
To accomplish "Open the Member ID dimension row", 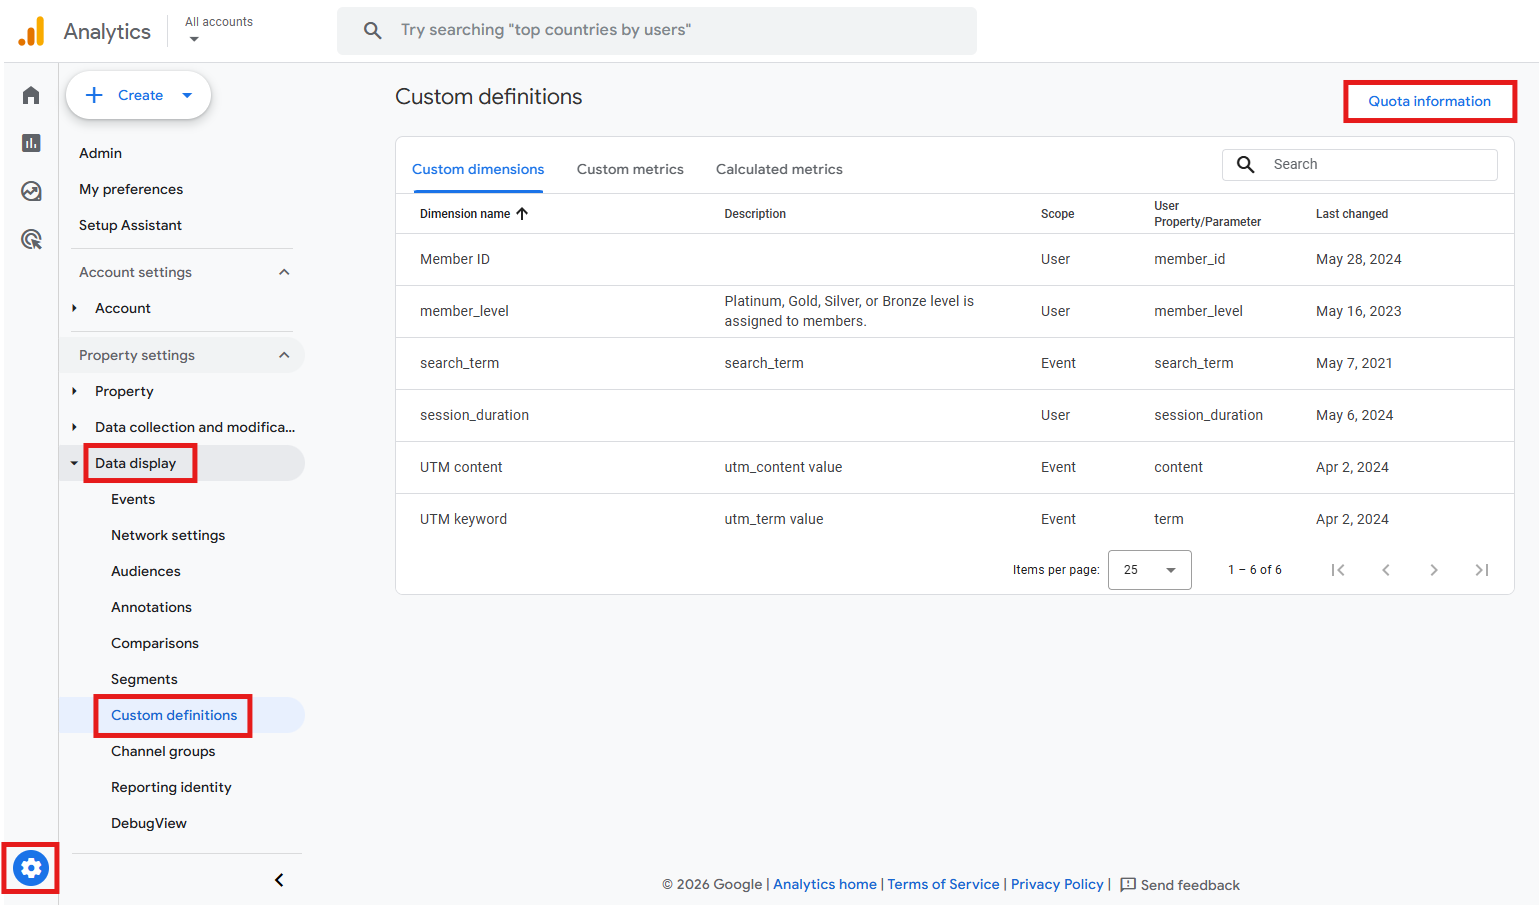I will pyautogui.click(x=955, y=259).
